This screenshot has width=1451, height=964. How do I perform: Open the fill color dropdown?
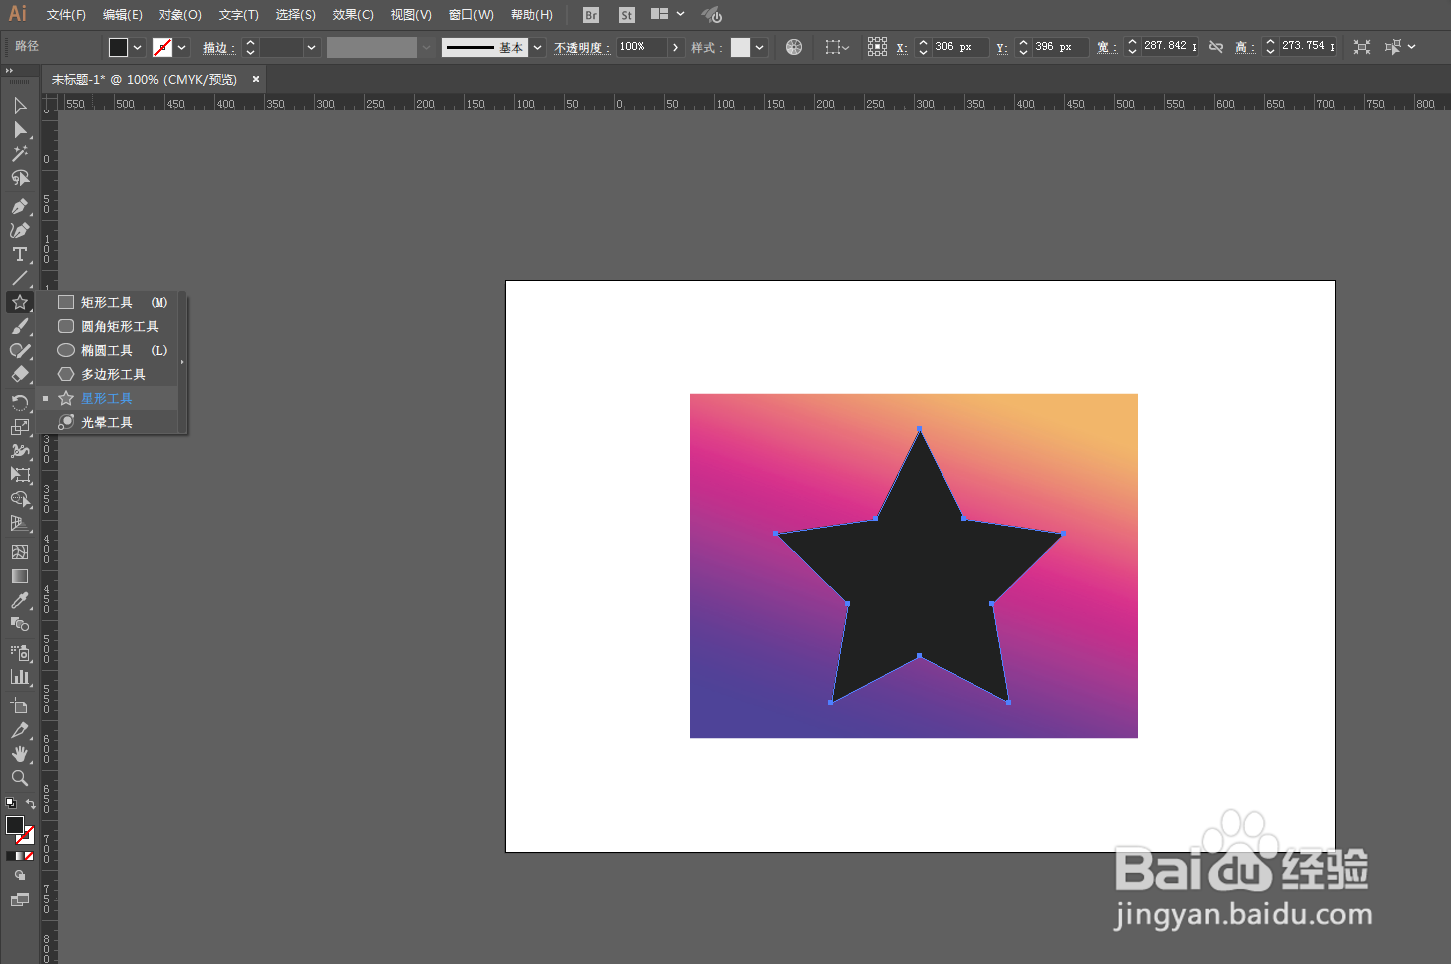[x=138, y=47]
